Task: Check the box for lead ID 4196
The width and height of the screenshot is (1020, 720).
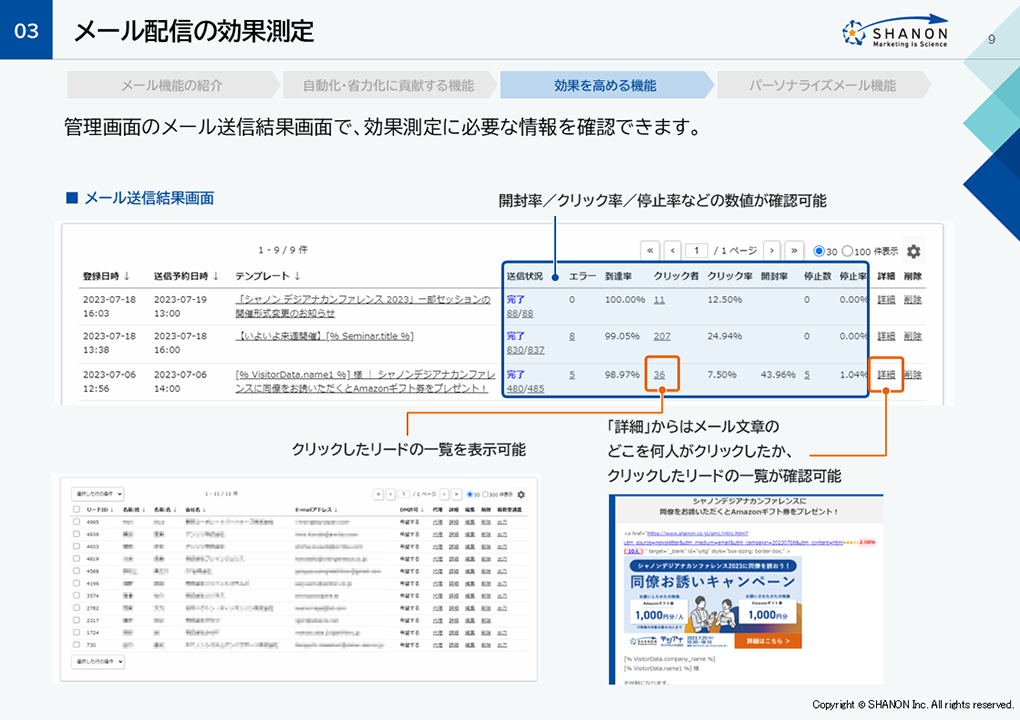Action: (x=76, y=583)
